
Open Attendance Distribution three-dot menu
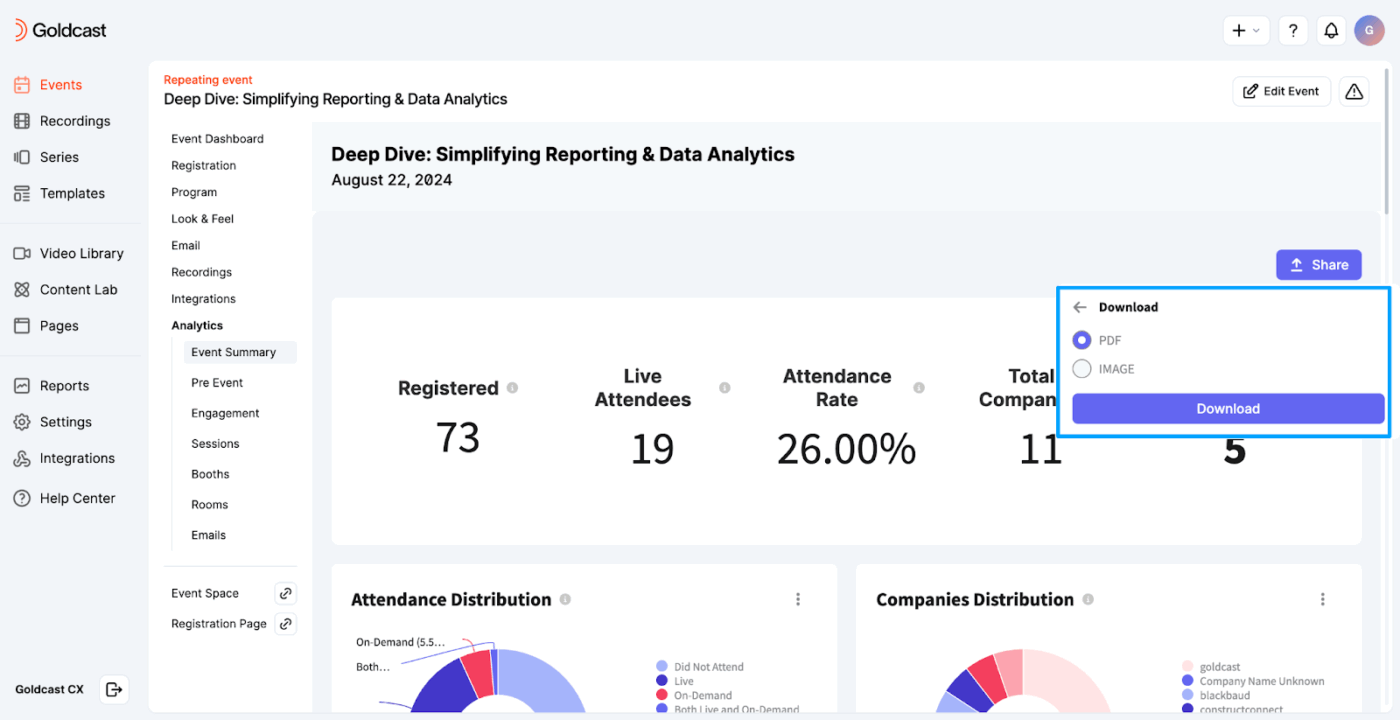tap(798, 599)
